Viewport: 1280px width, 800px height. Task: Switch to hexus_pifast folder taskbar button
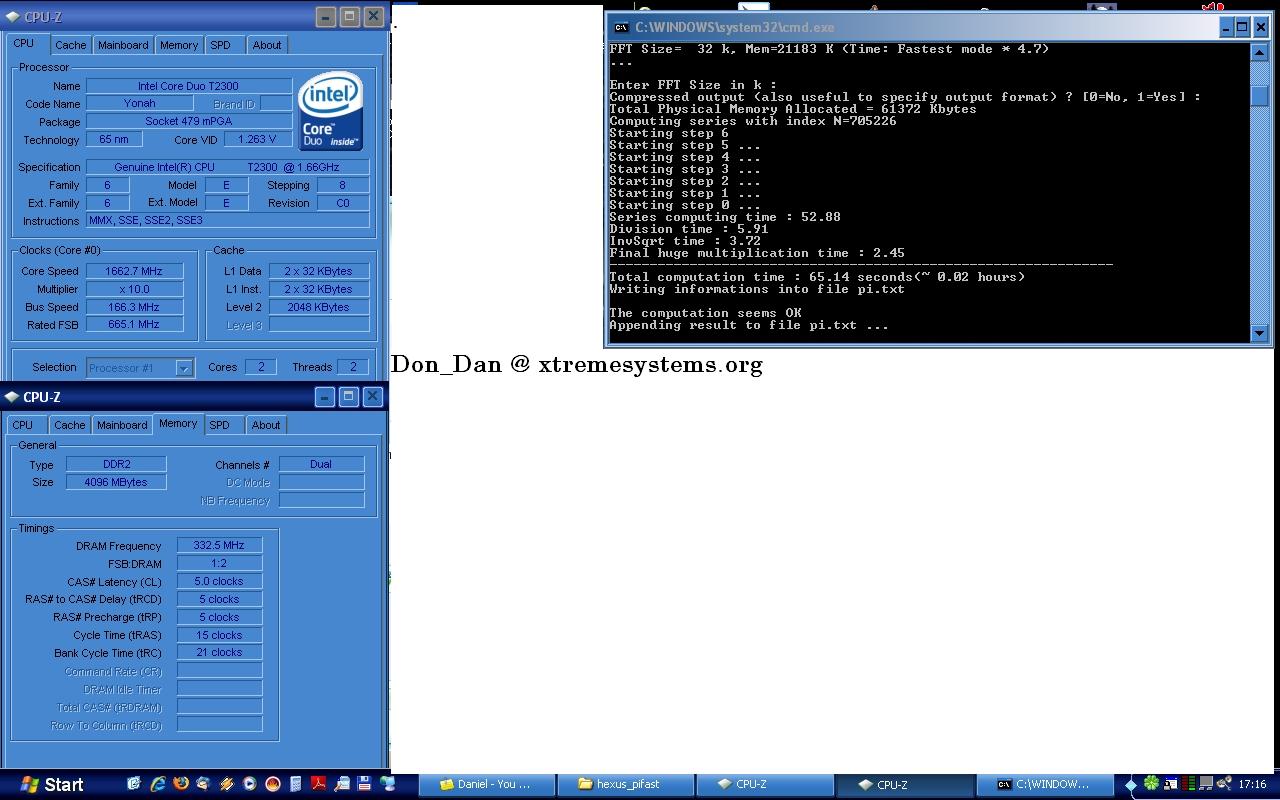pos(625,785)
